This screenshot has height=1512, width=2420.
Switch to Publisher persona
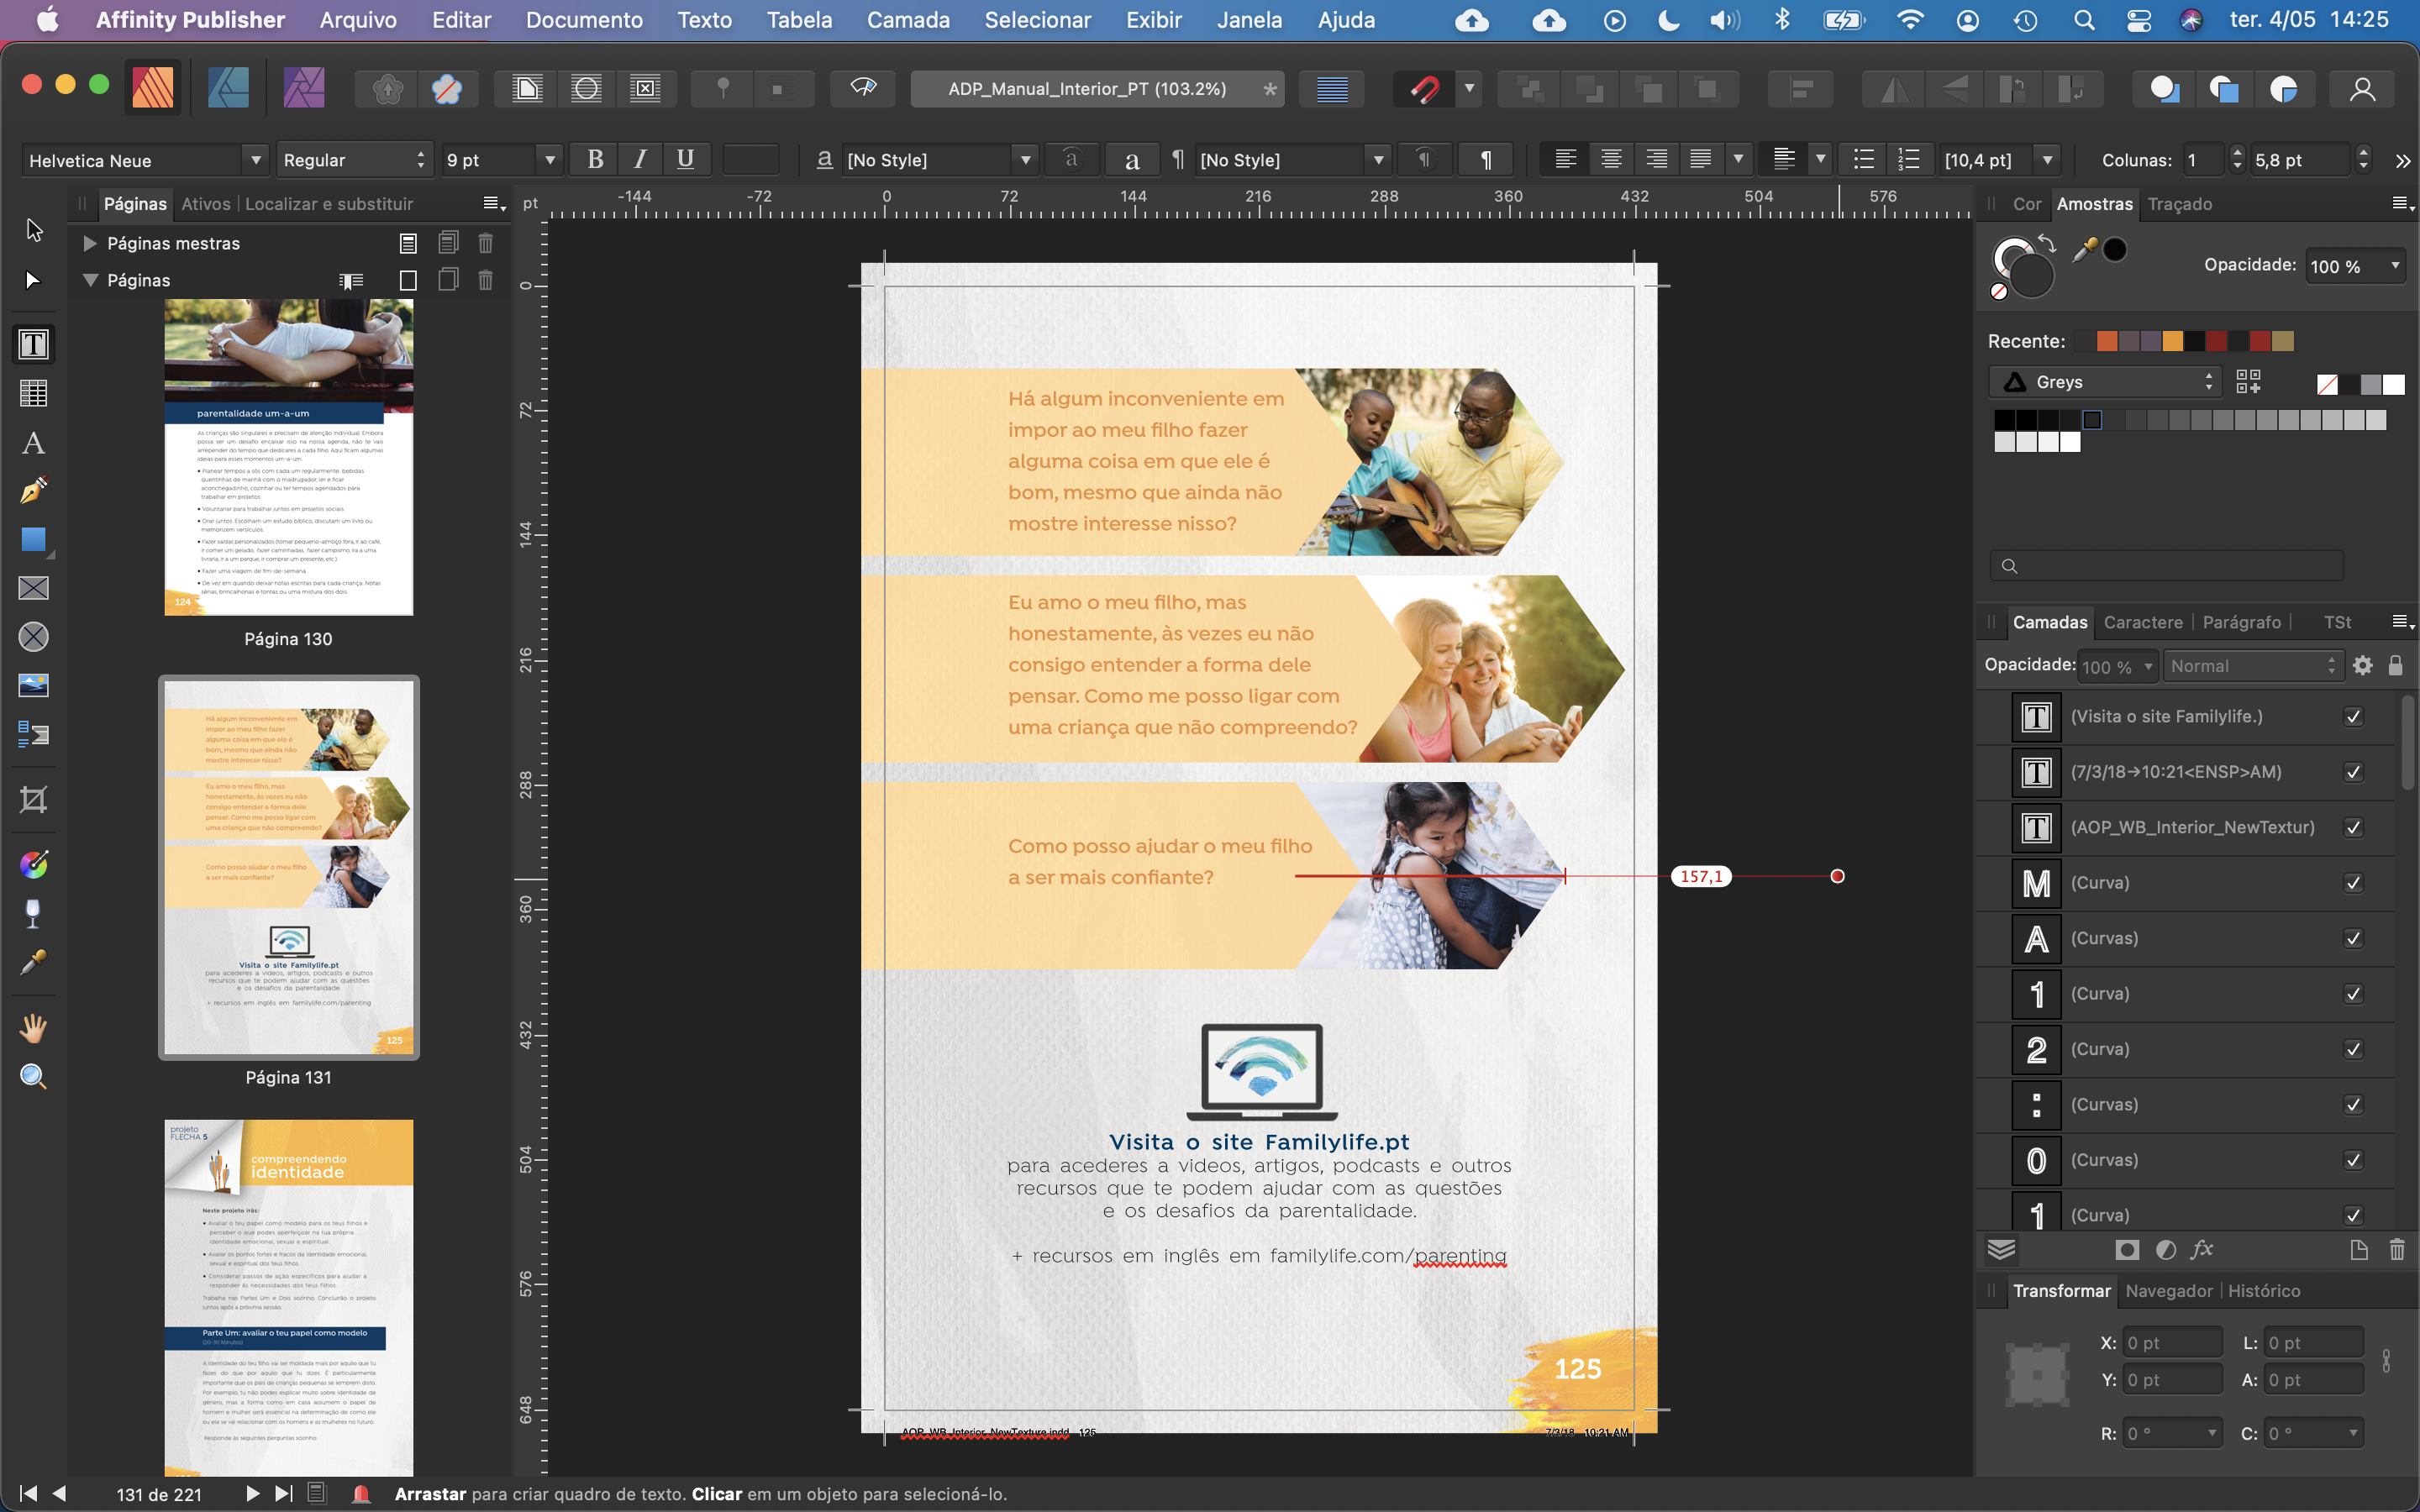pos(152,89)
